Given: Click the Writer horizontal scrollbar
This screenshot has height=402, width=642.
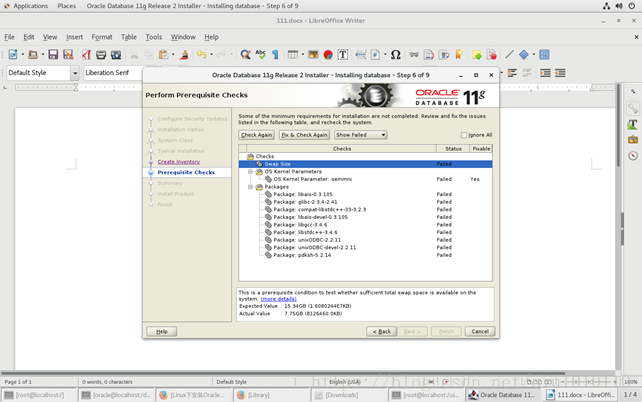Looking at the screenshot, I should [x=283, y=373].
